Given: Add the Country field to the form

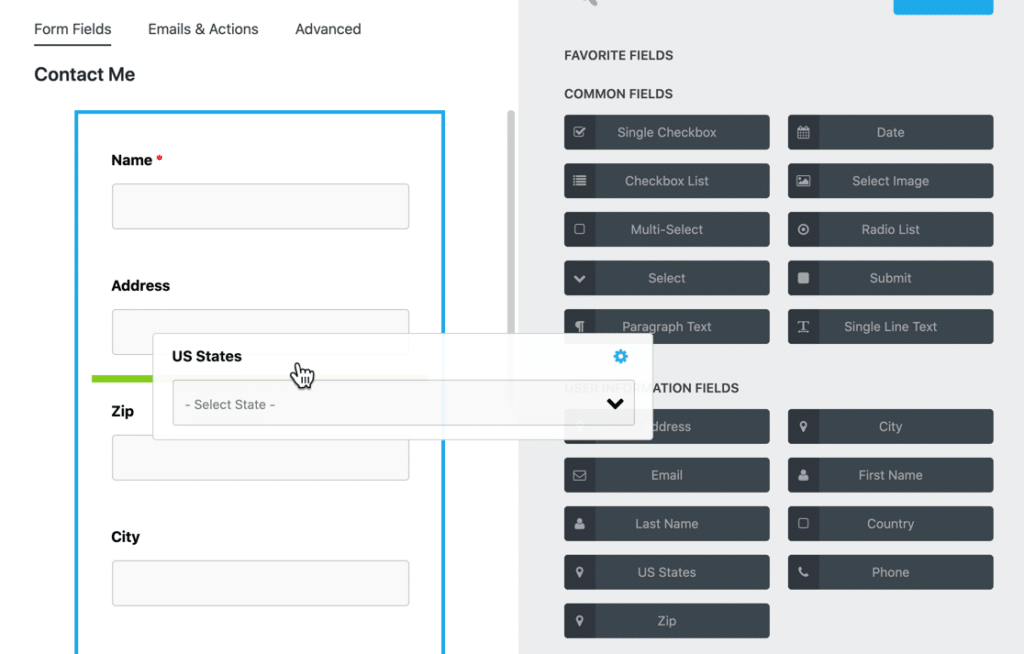Looking at the screenshot, I should tap(890, 523).
